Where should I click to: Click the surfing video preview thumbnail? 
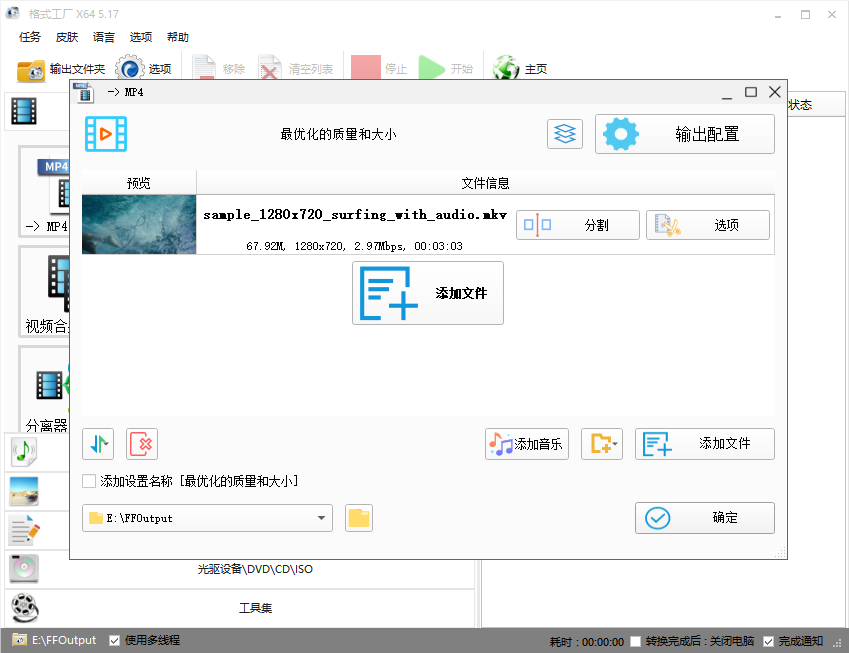pos(138,222)
